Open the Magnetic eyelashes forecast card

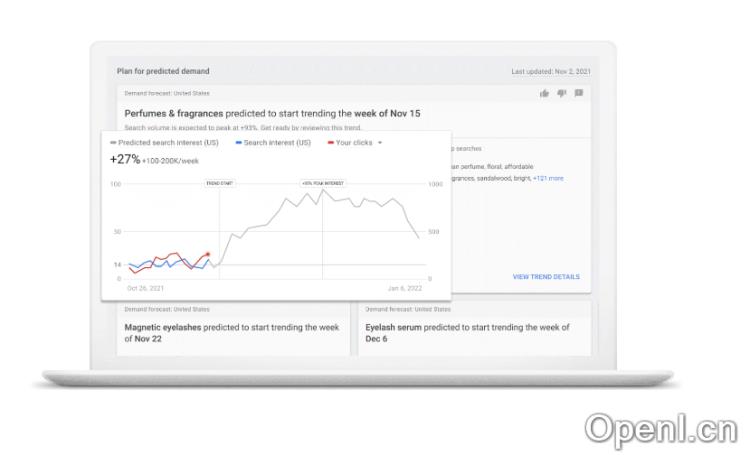232,332
